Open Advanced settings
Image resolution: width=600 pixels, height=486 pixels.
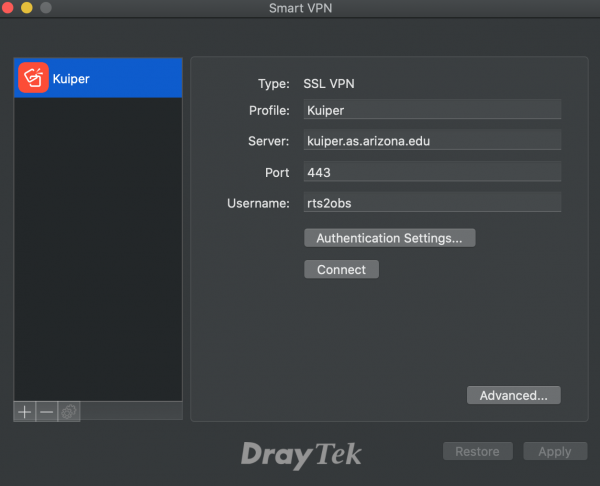514,395
